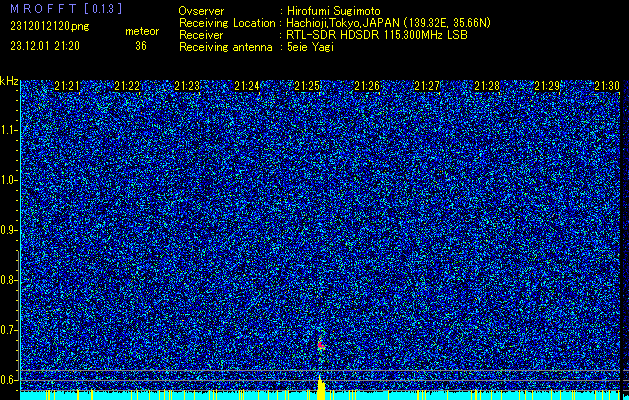Select the filename 2312012120.png
629x400 pixels.
[x=50, y=27]
